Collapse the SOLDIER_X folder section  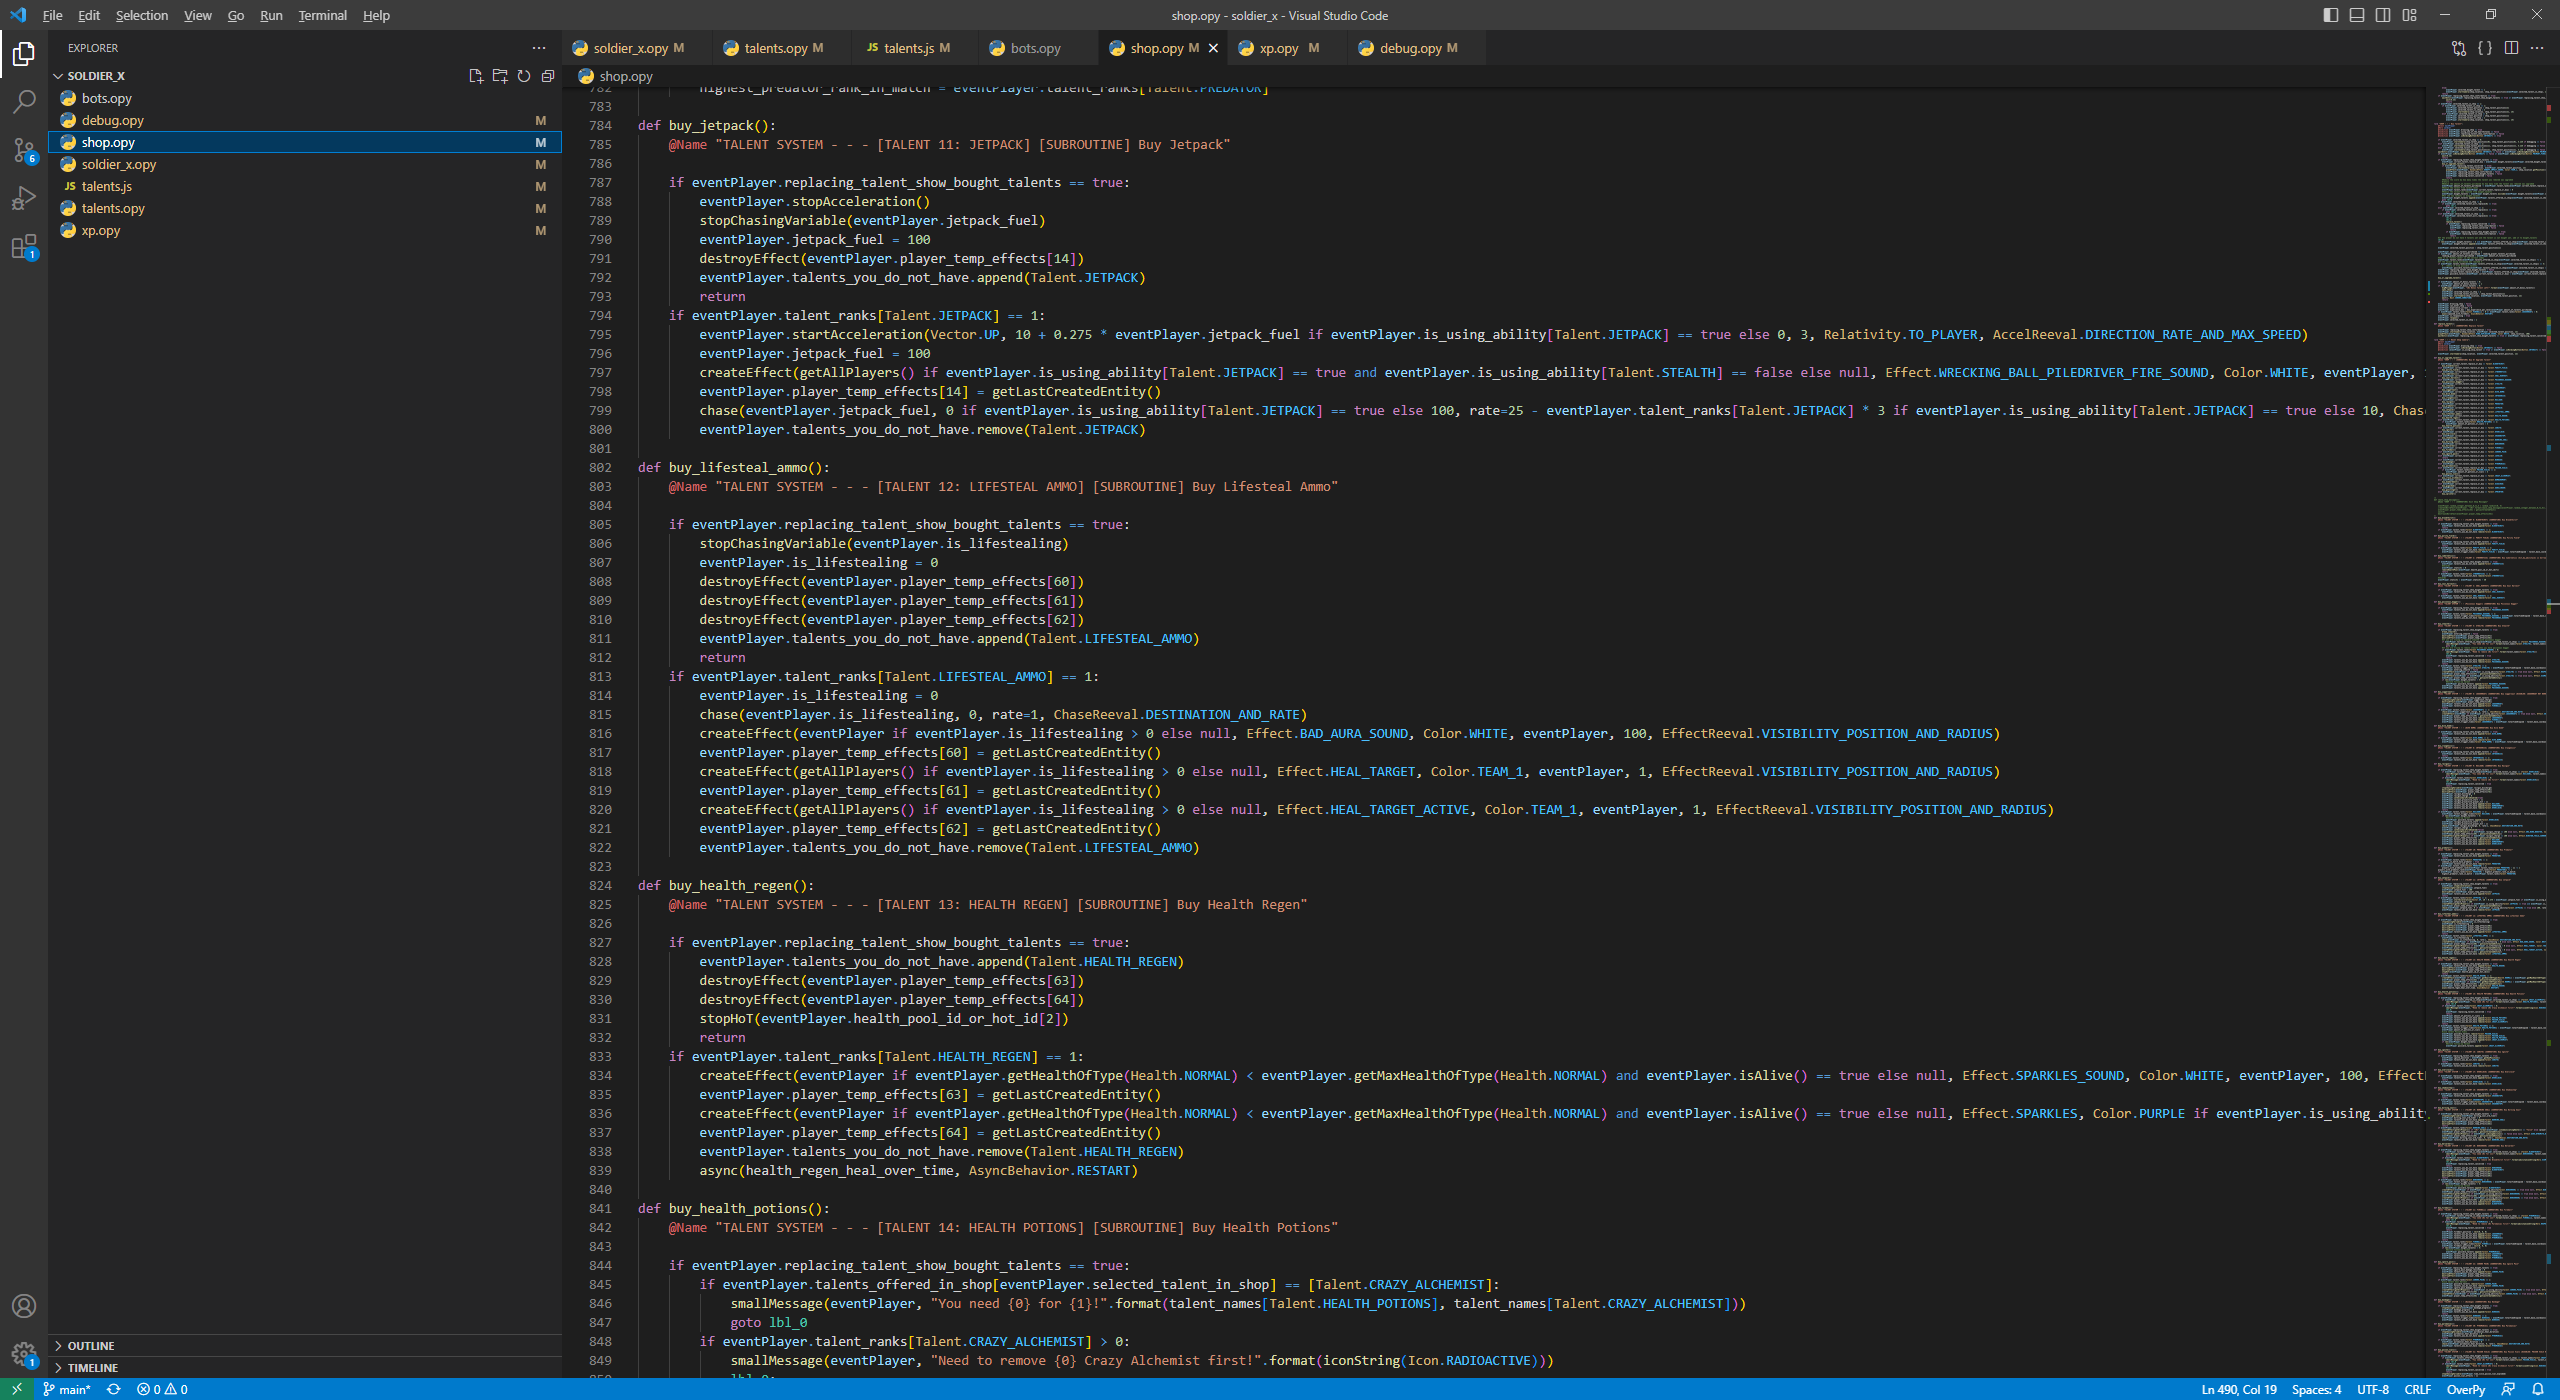[96, 76]
